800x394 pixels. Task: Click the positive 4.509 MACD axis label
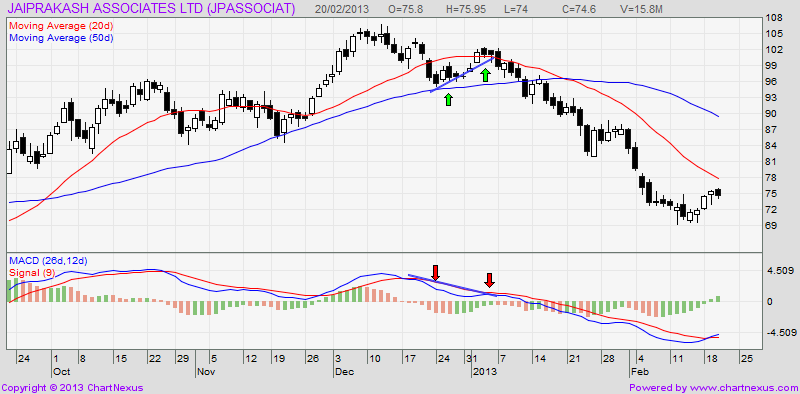click(779, 270)
